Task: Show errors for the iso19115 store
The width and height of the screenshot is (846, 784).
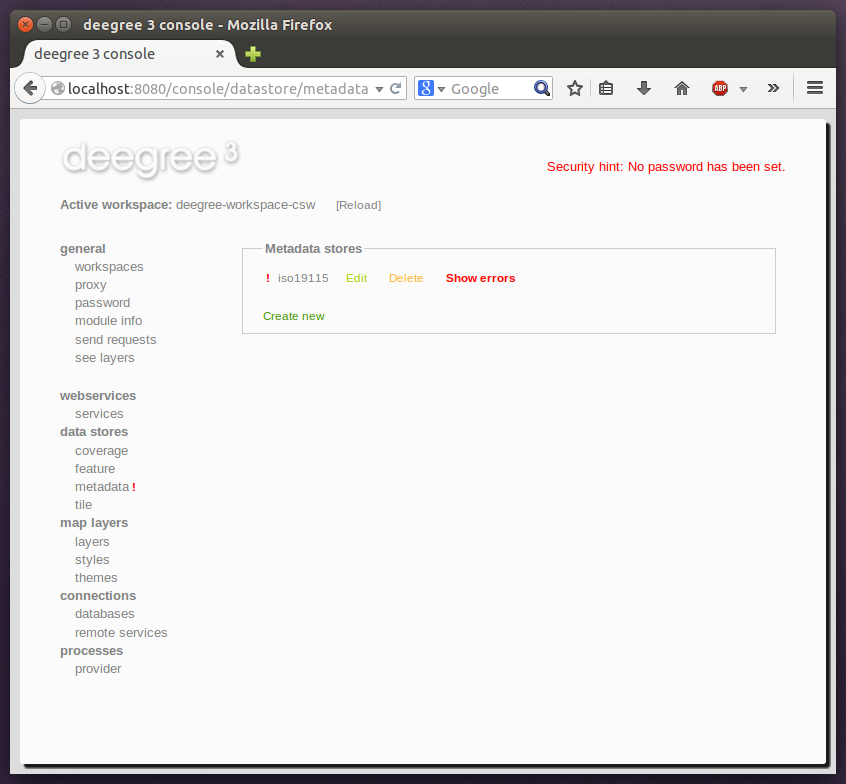Action: coord(480,278)
